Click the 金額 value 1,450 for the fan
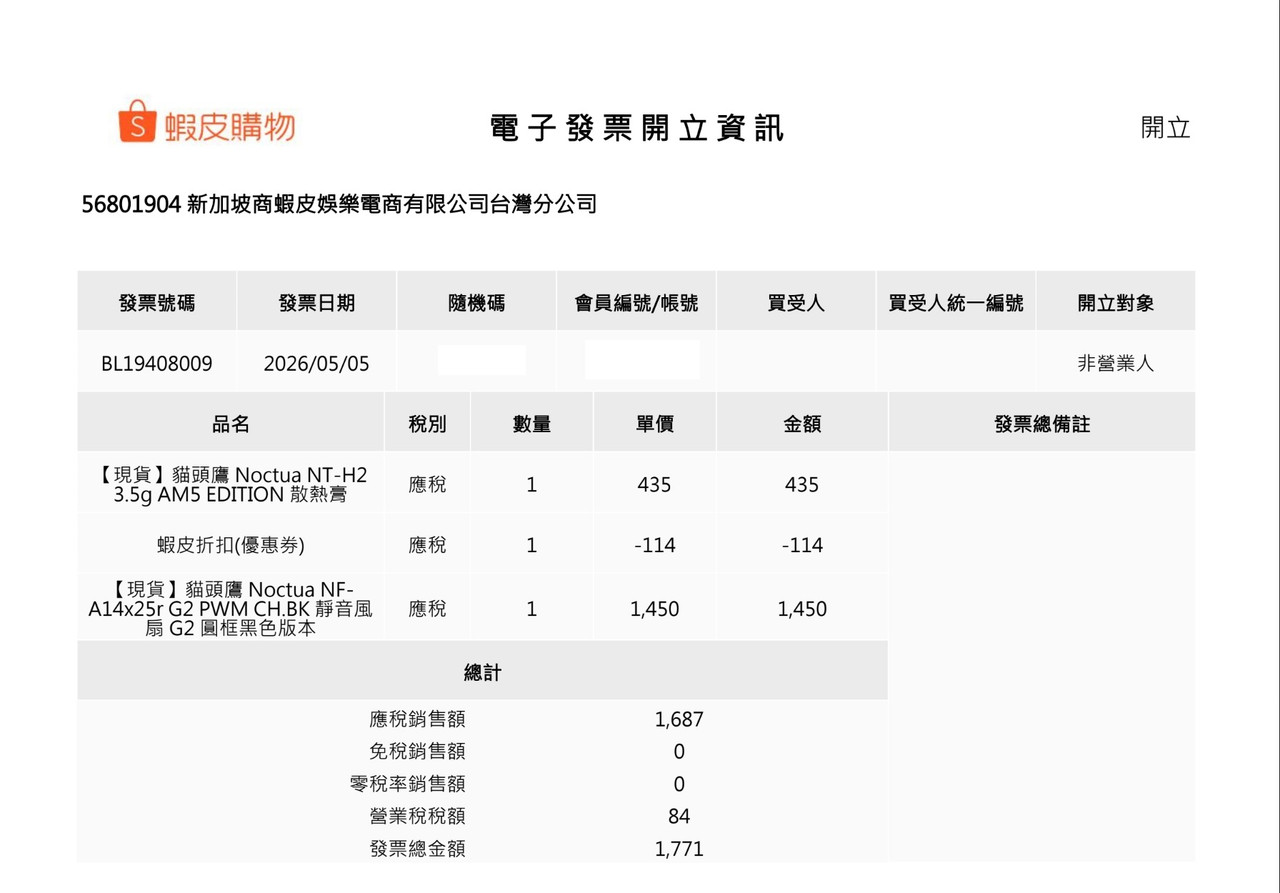 tap(802, 609)
